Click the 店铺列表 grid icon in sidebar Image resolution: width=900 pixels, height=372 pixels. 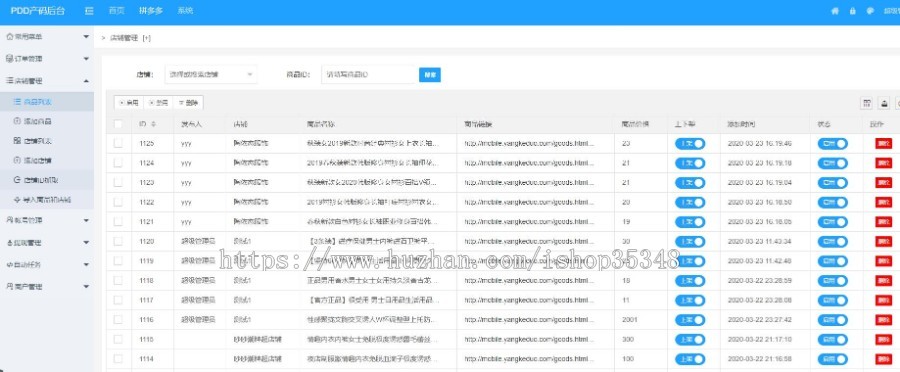pos(17,141)
